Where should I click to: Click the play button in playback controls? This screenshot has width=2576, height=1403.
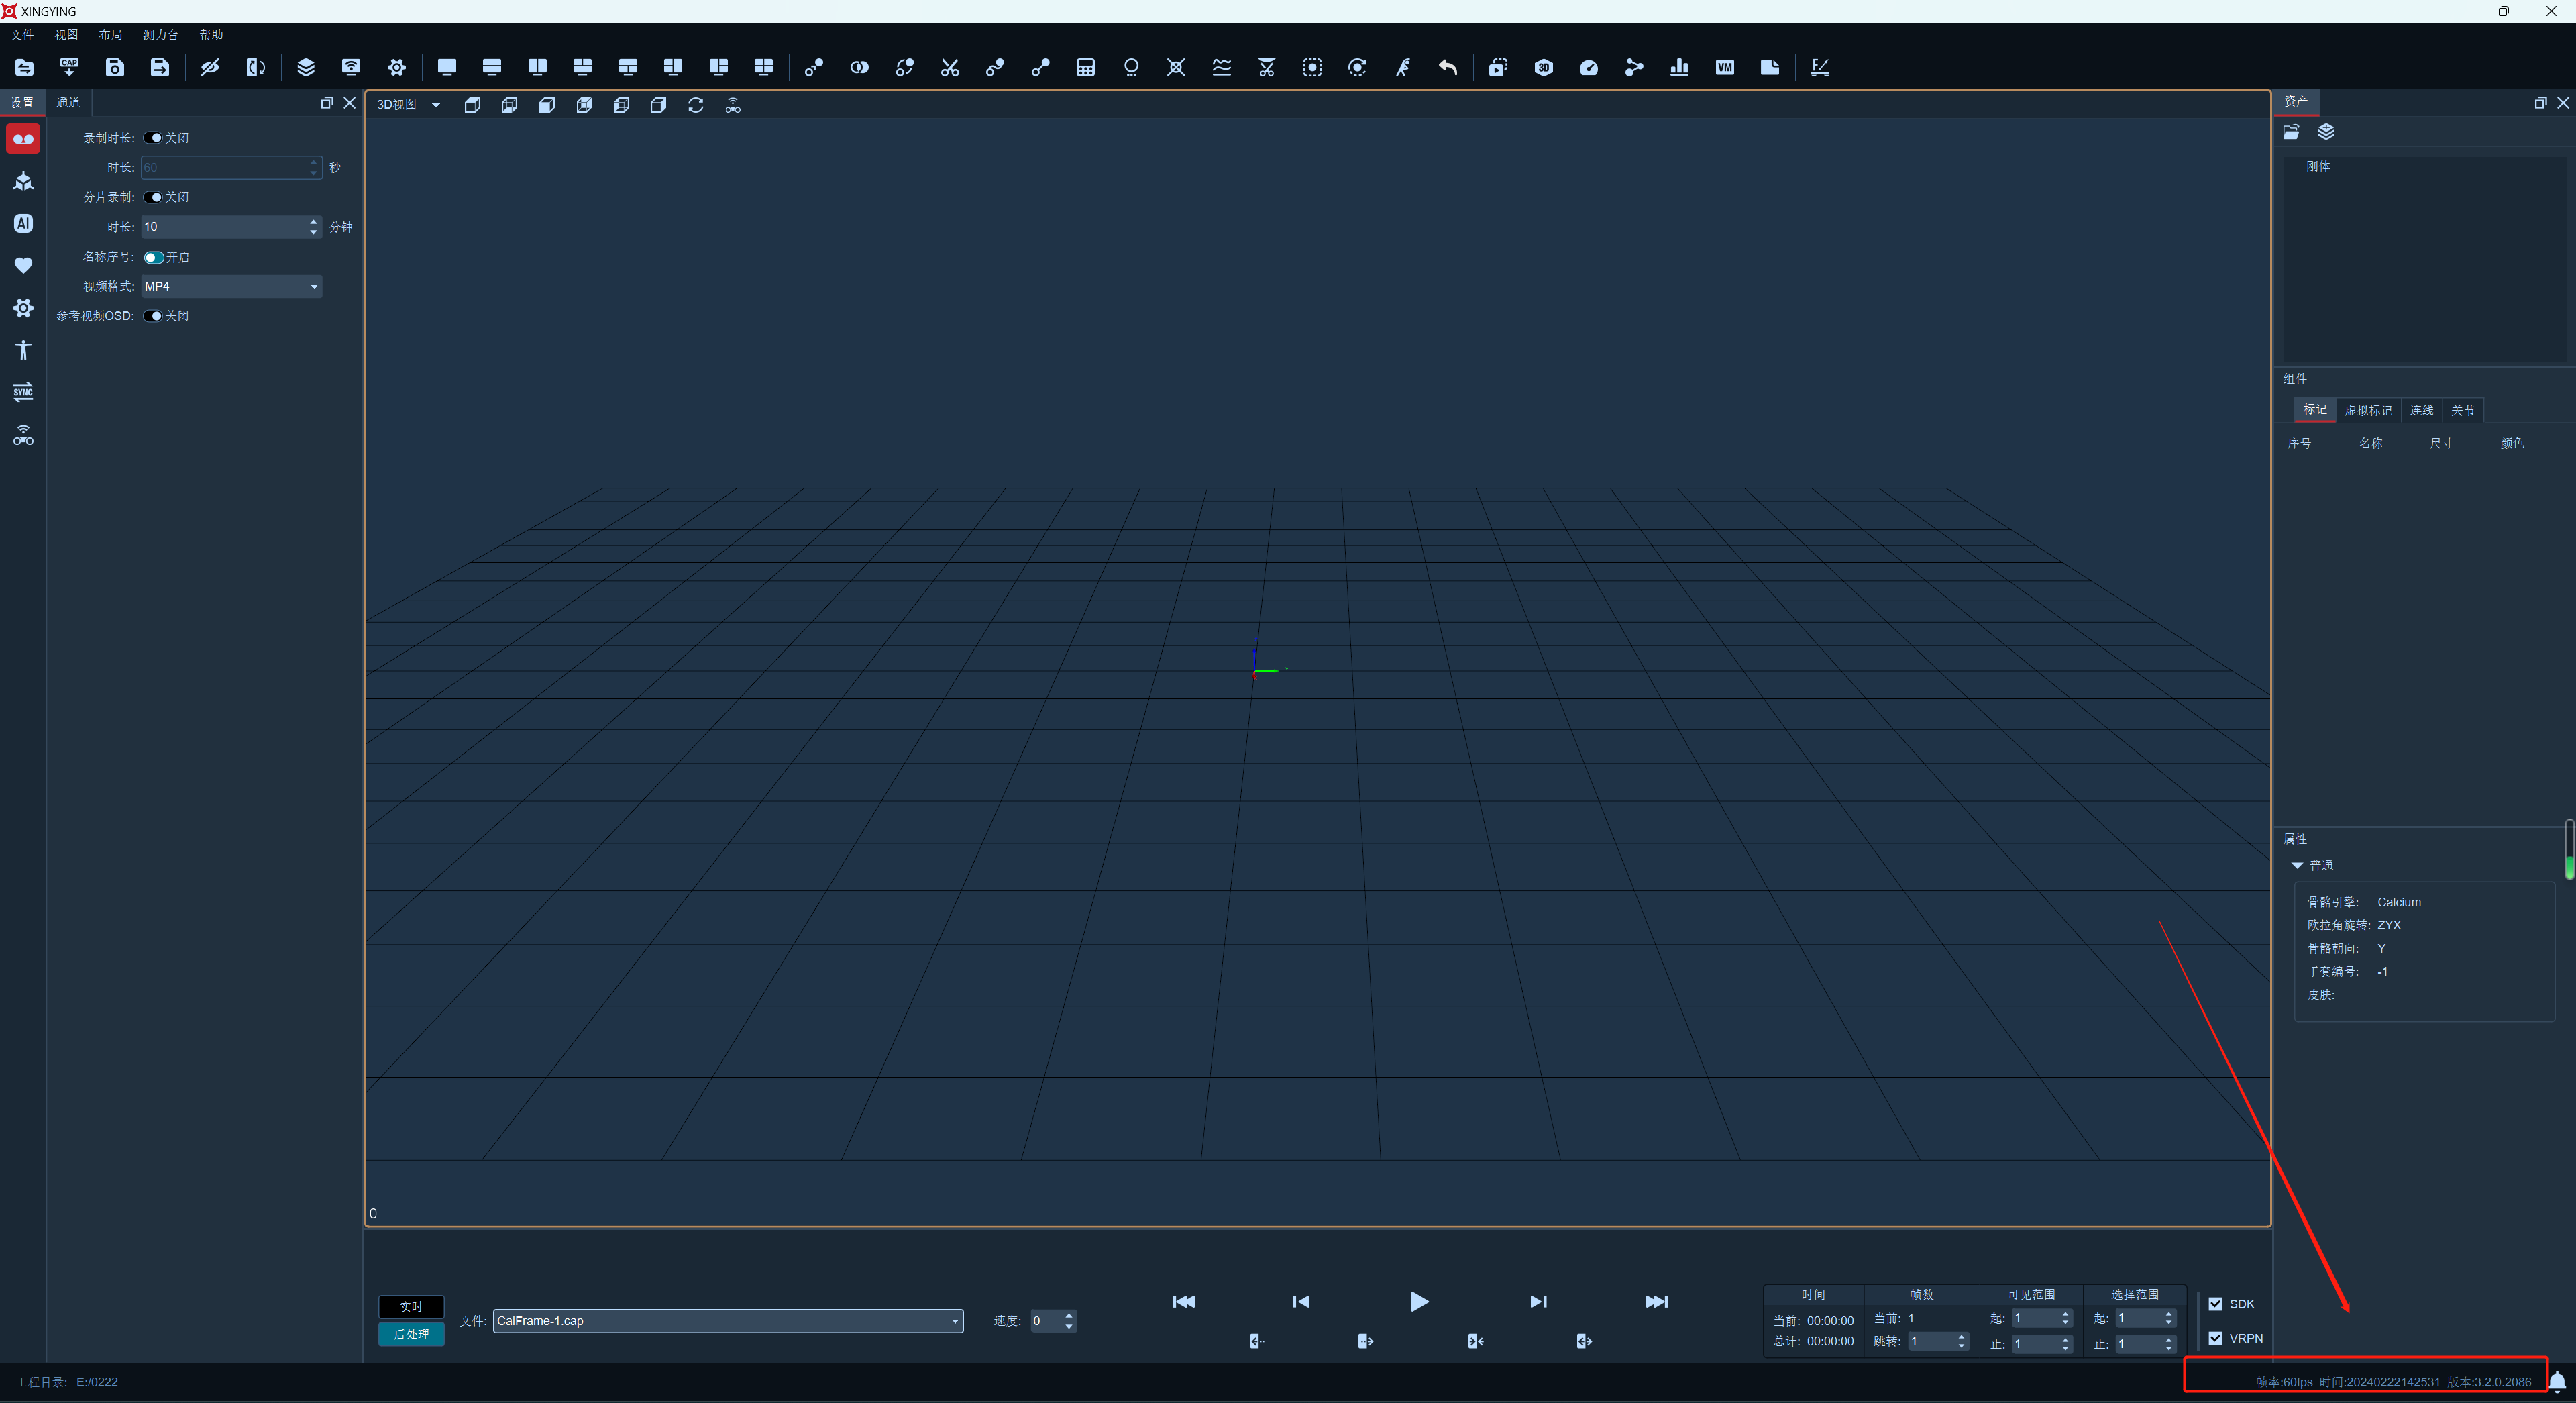pyautogui.click(x=1419, y=1302)
